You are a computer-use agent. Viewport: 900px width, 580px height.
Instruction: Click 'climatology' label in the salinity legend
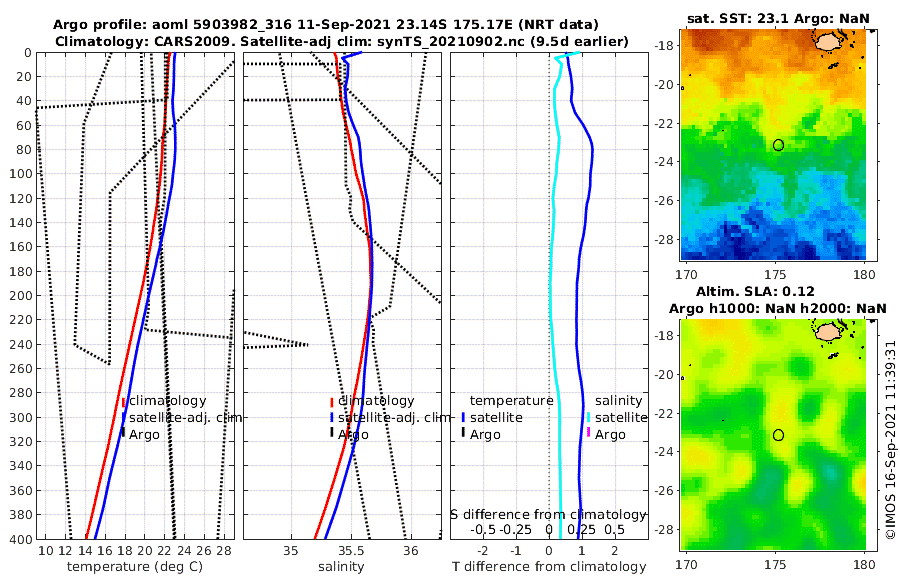[376, 401]
